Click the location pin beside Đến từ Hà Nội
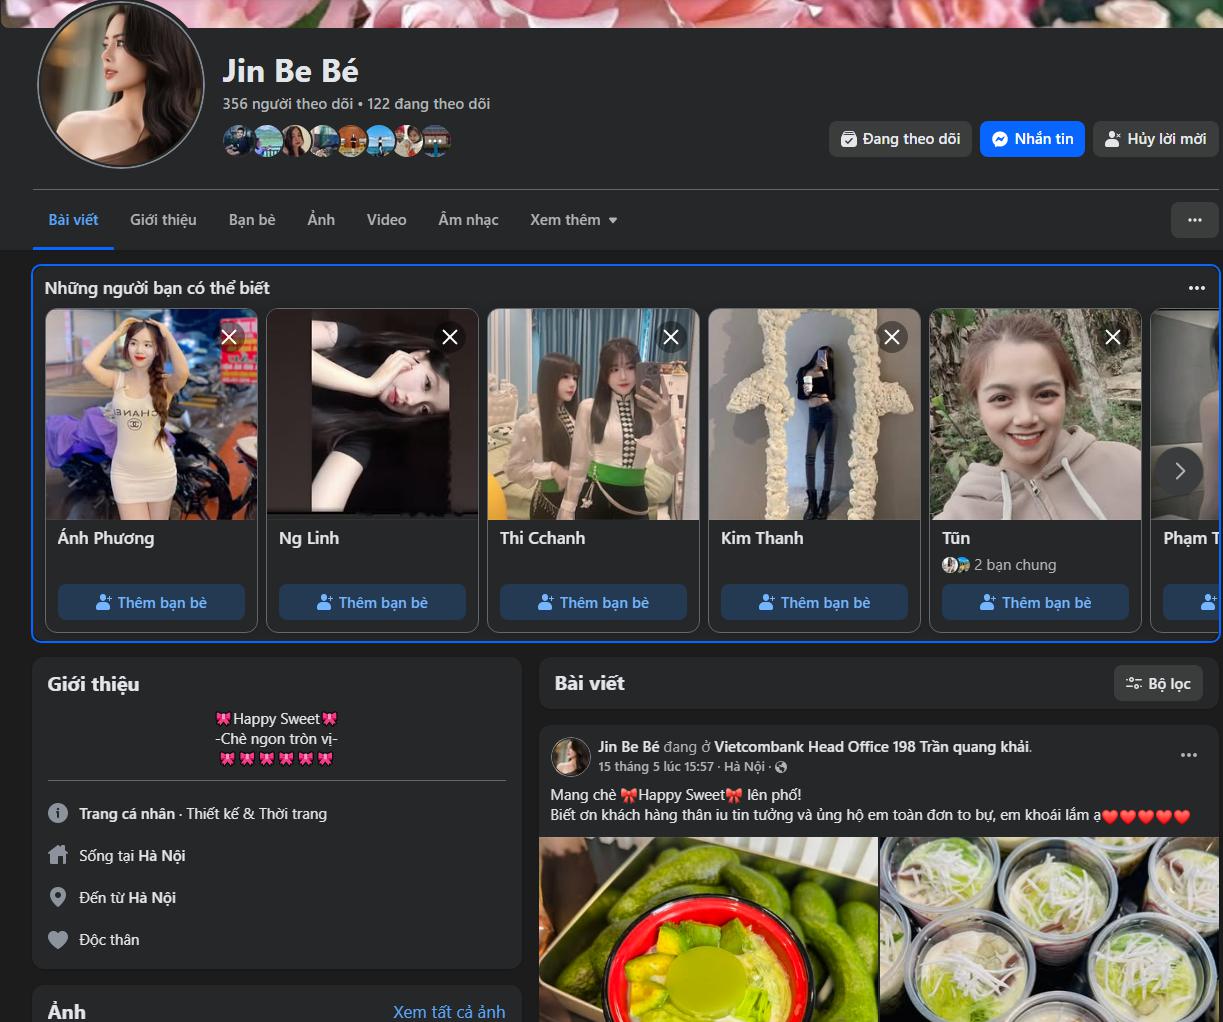The image size is (1223, 1022). [58, 897]
